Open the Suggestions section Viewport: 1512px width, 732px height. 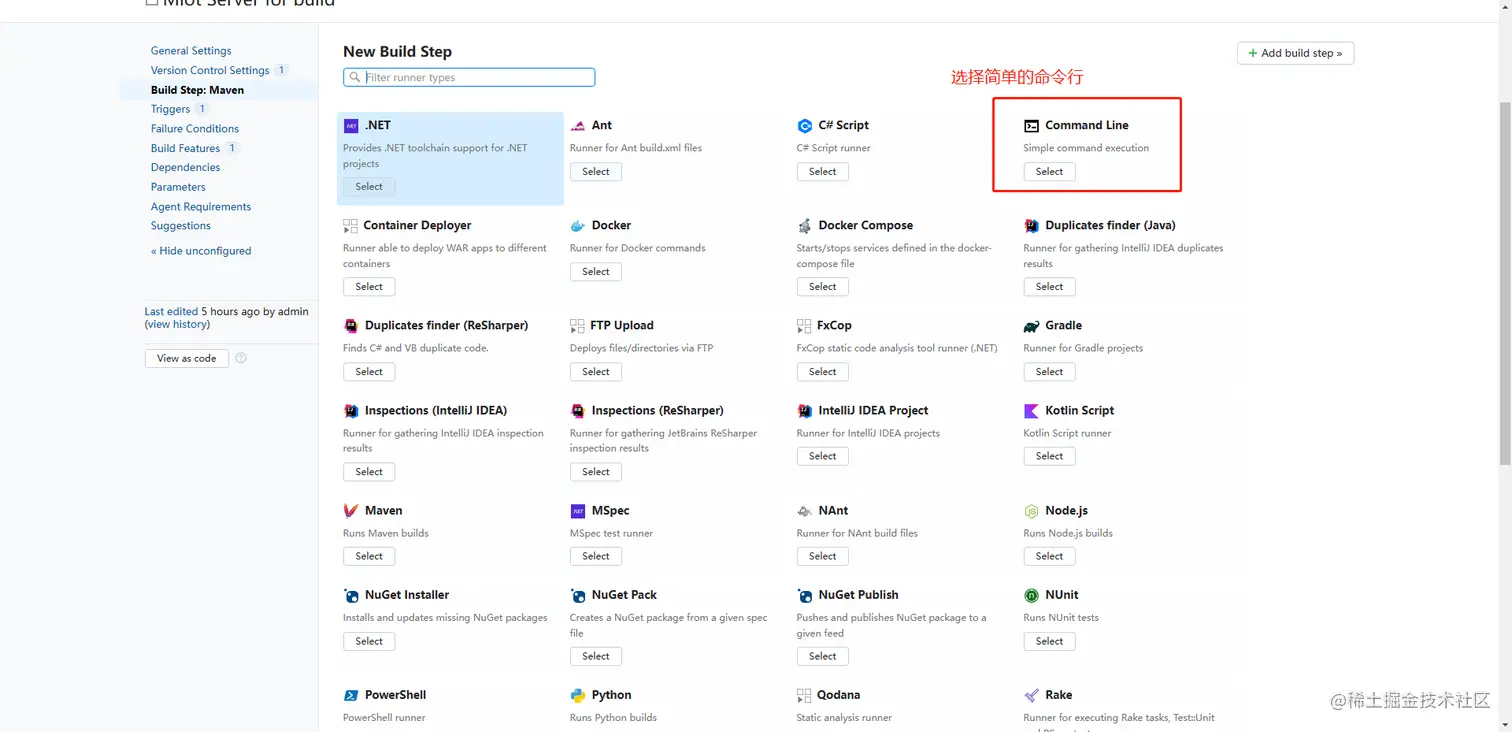click(x=181, y=226)
